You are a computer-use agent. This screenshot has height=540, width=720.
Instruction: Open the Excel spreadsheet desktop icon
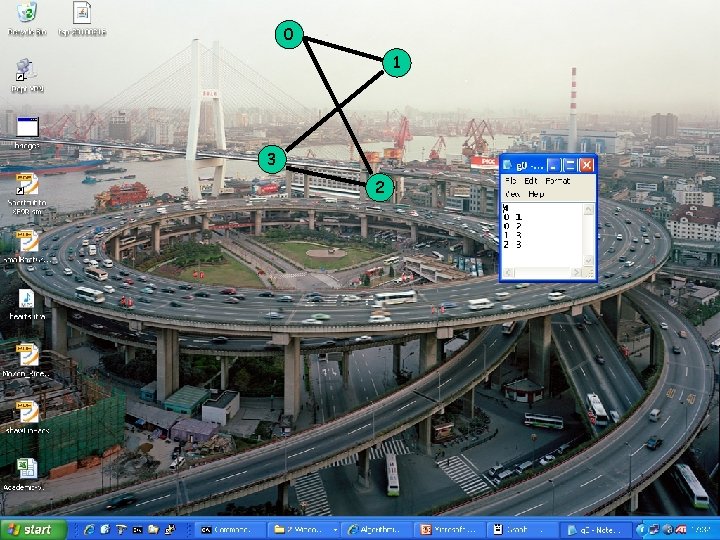[x=28, y=469]
